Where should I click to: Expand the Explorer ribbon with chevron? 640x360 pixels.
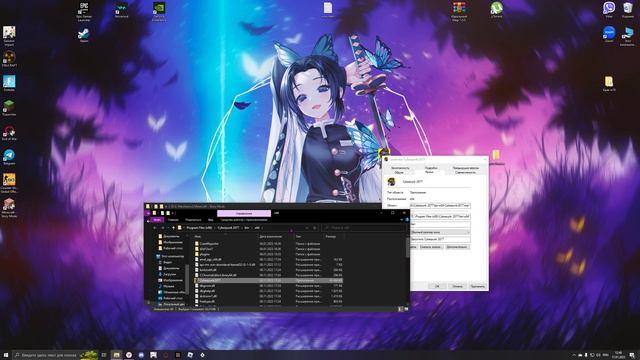point(401,220)
